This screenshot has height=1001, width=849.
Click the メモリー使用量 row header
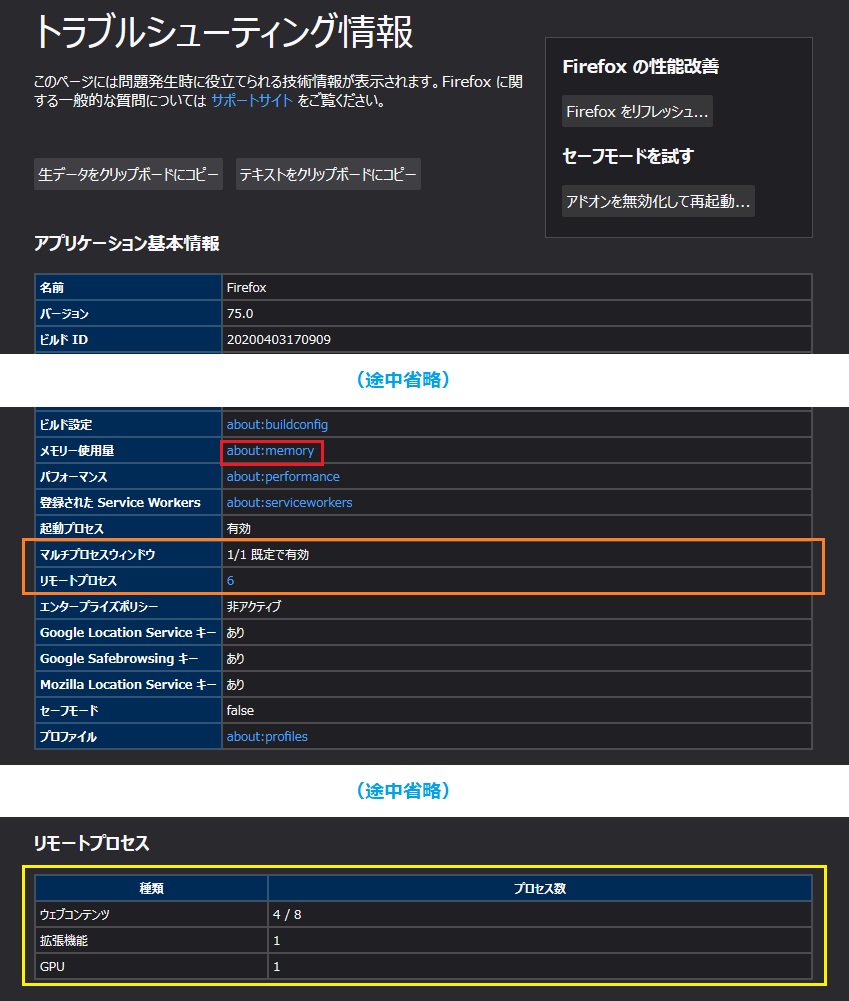[x=128, y=451]
